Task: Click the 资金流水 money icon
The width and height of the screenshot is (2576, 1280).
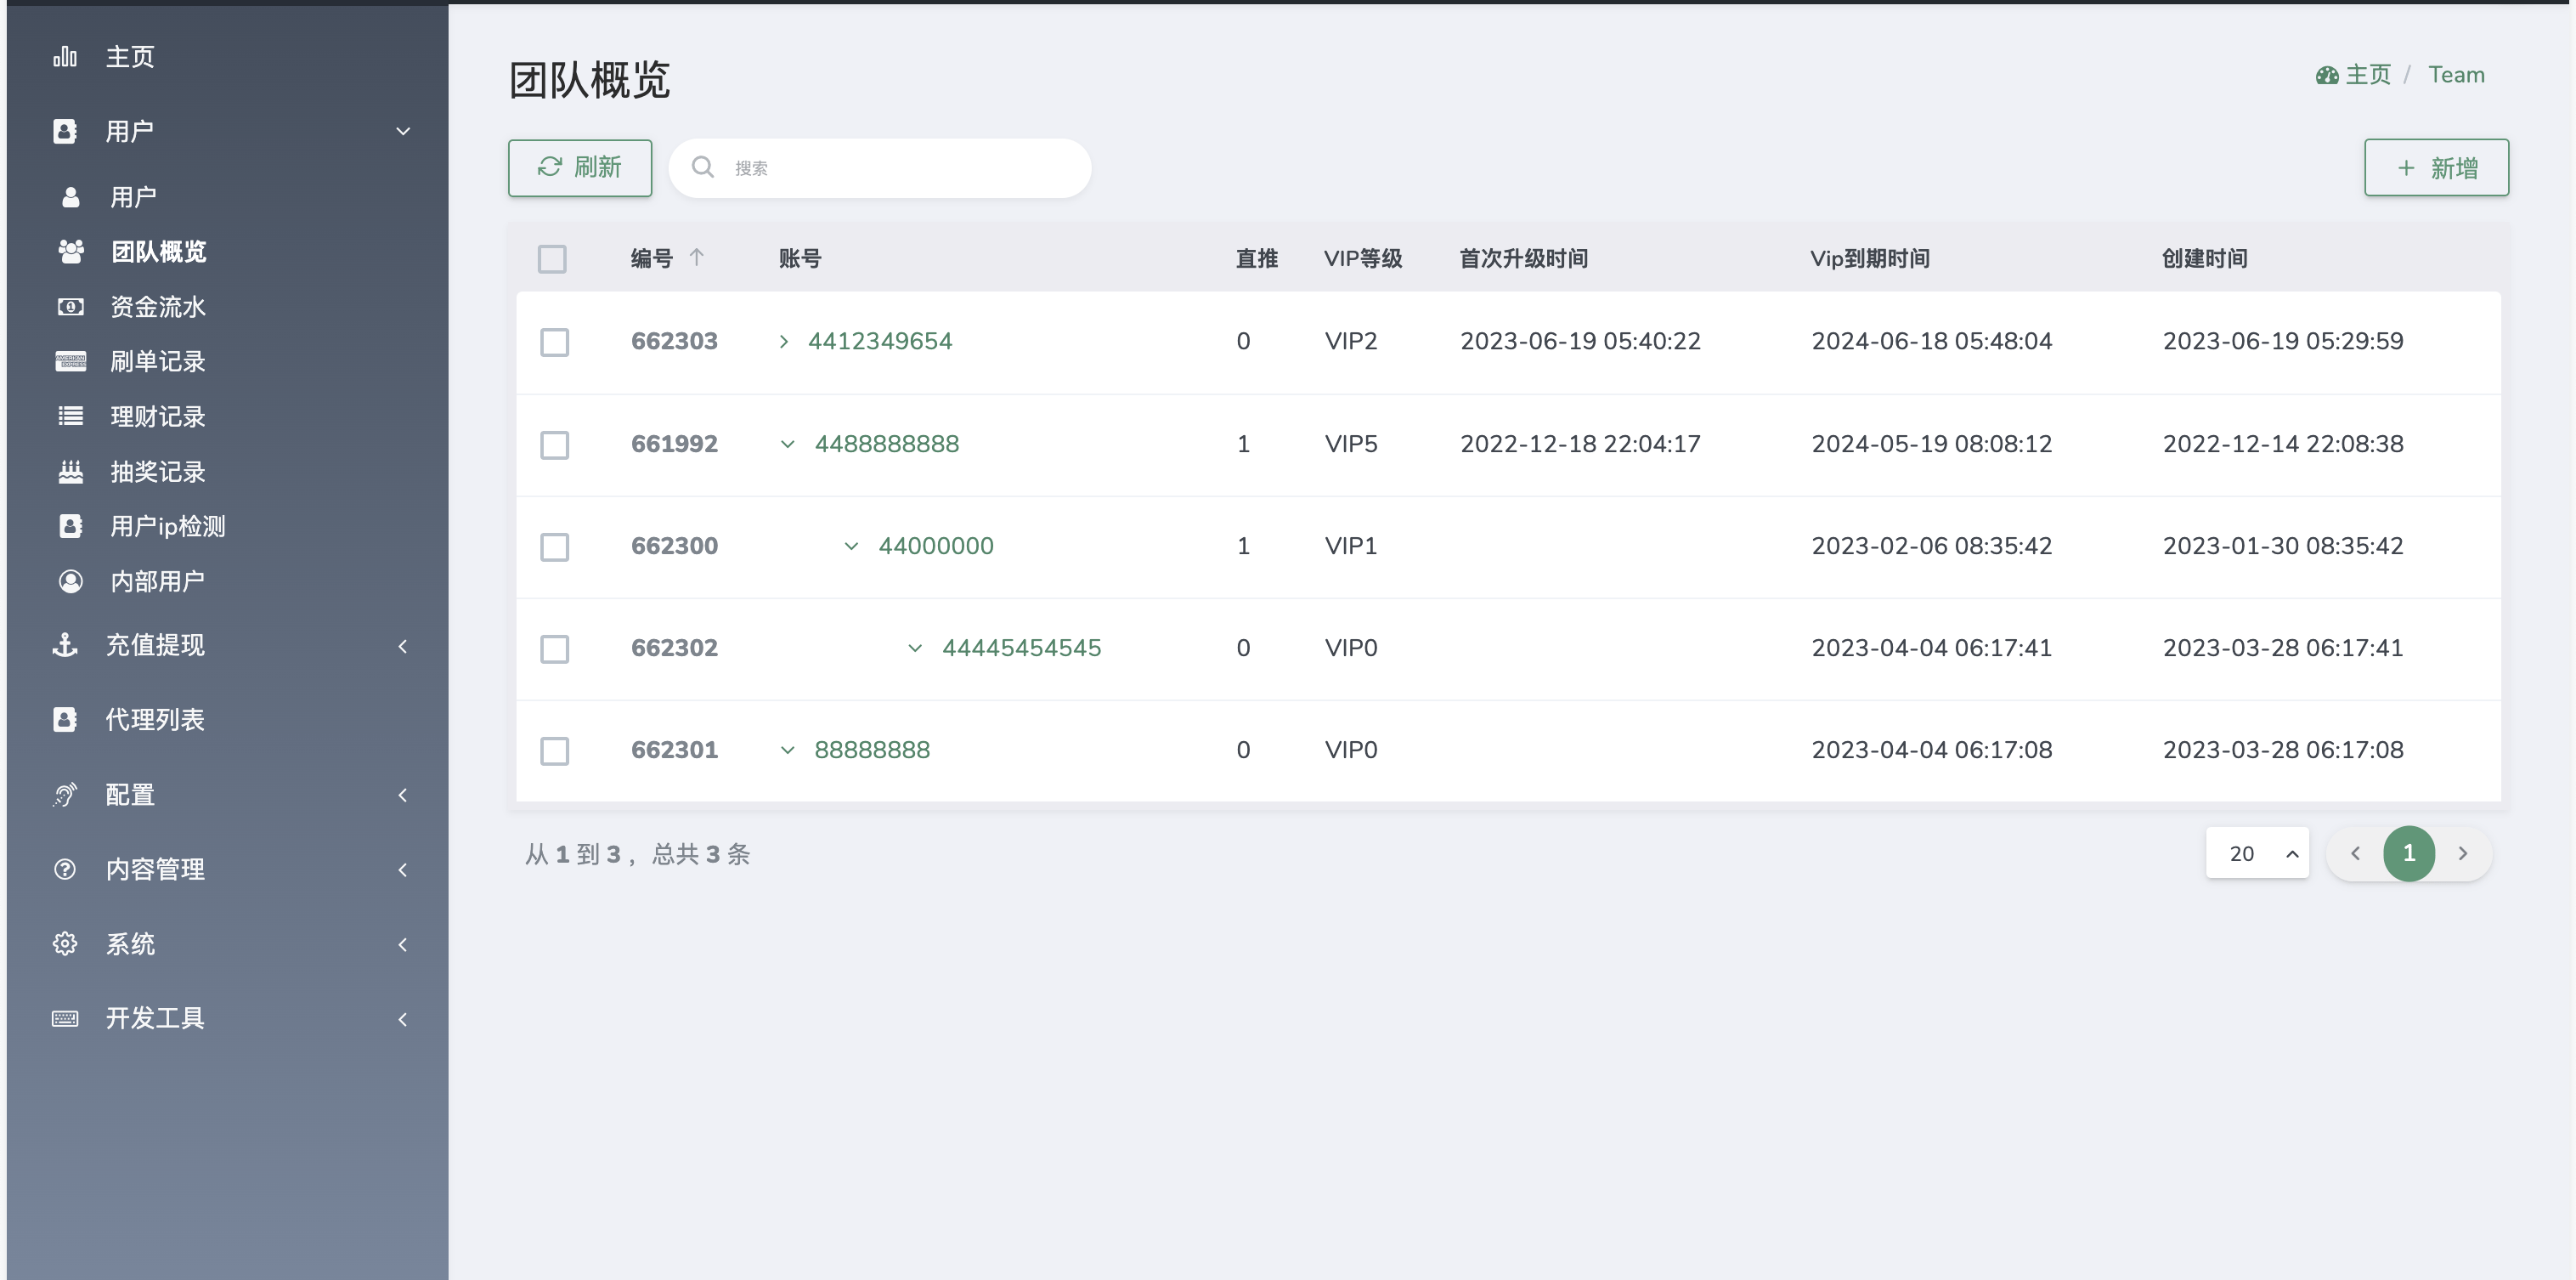Action: 70,307
